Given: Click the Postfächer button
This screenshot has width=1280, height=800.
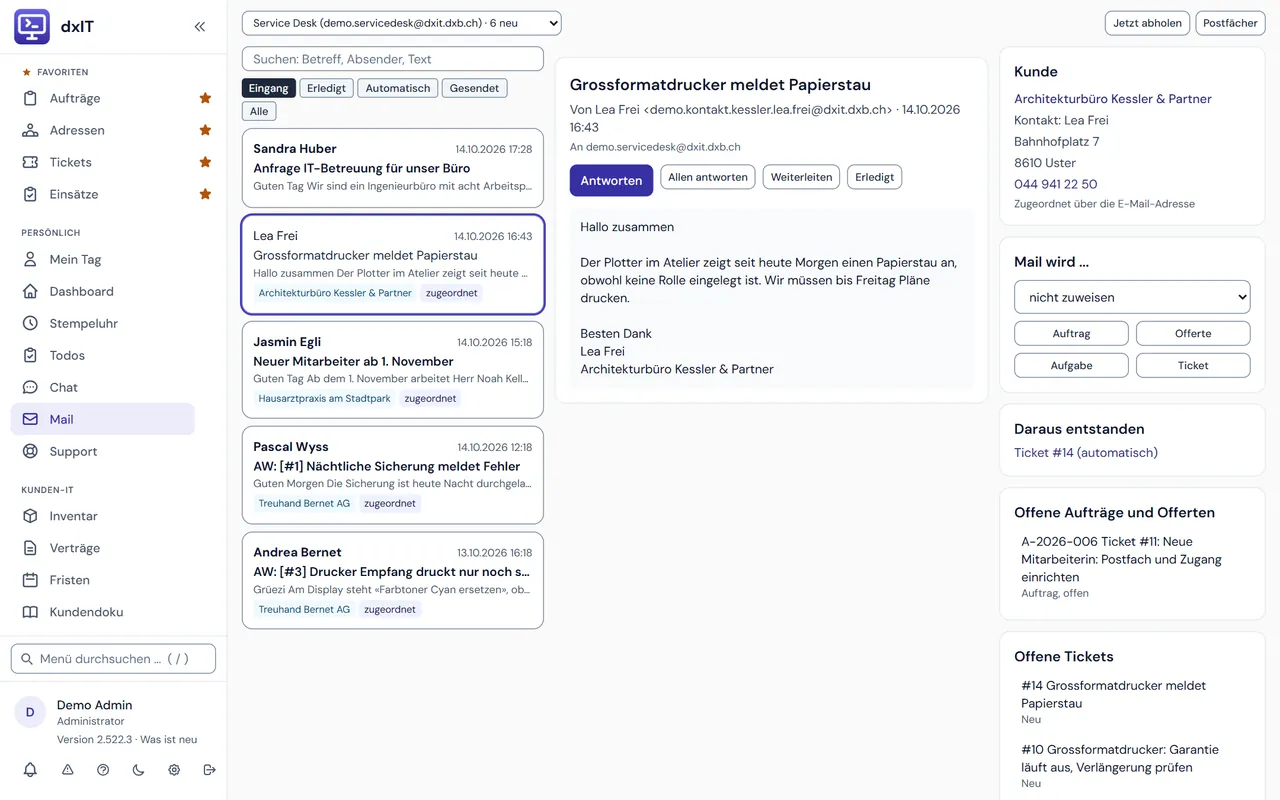Looking at the screenshot, I should point(1230,23).
